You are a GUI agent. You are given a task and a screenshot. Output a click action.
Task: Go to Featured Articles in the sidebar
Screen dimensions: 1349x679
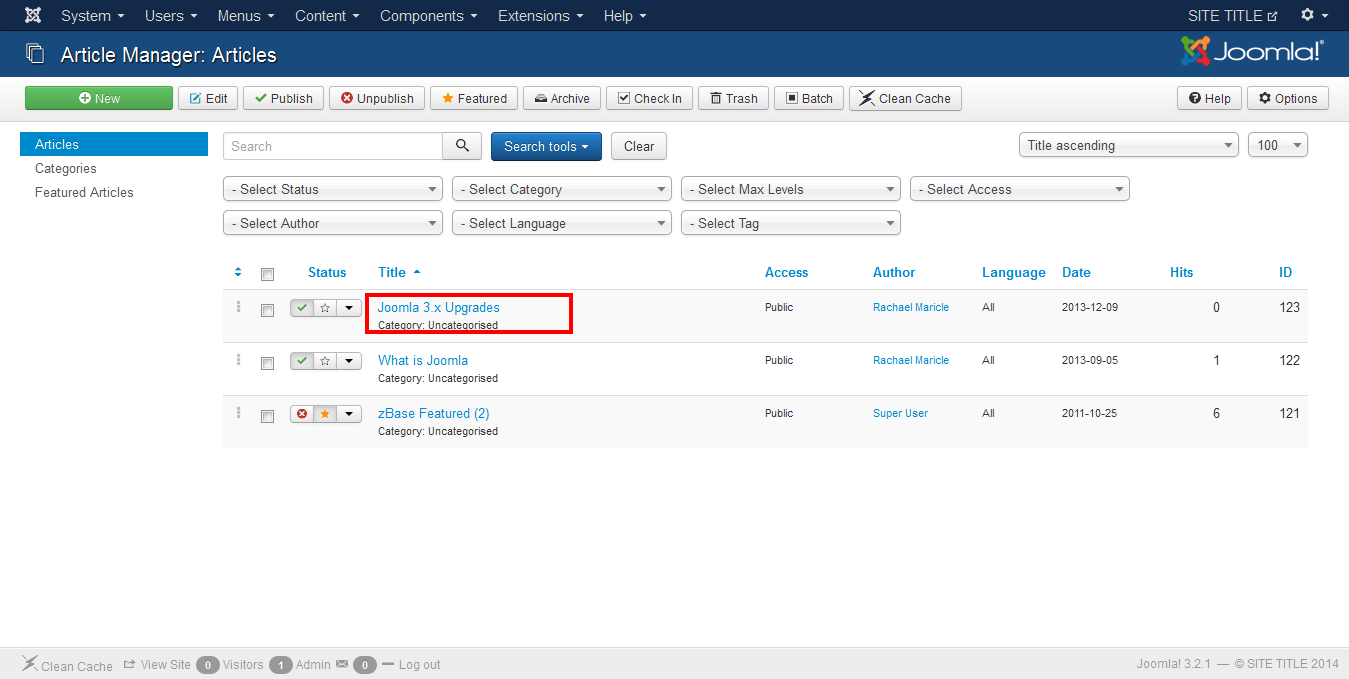[x=84, y=193]
